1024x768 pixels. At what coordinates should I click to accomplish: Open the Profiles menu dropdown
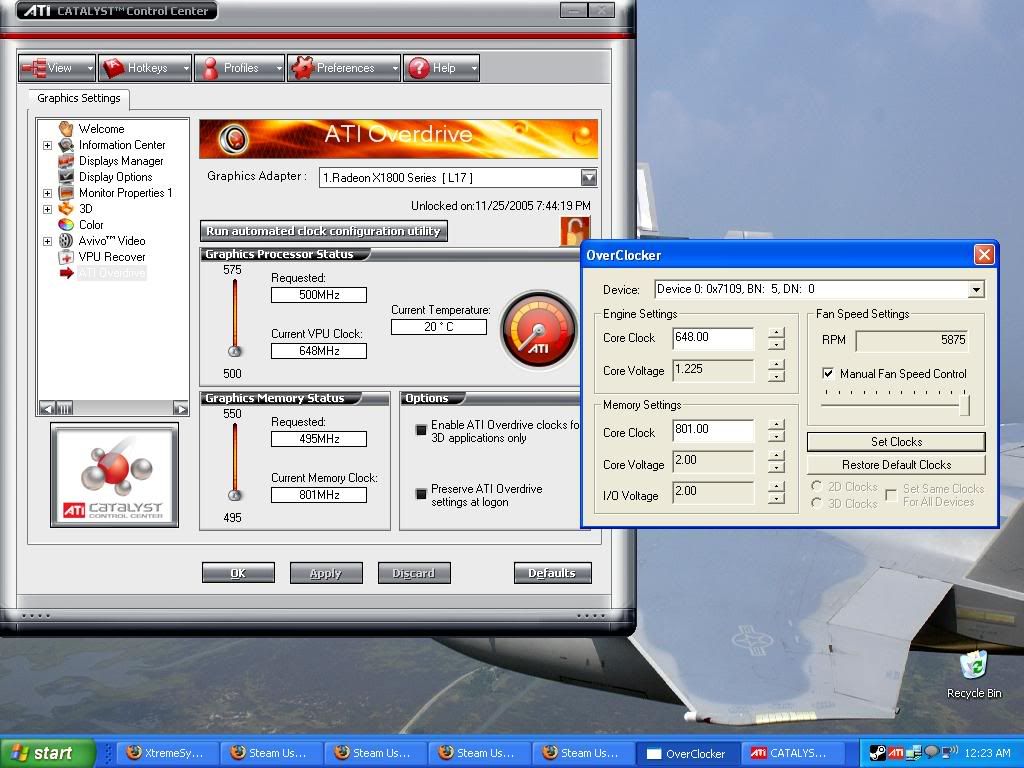click(240, 68)
